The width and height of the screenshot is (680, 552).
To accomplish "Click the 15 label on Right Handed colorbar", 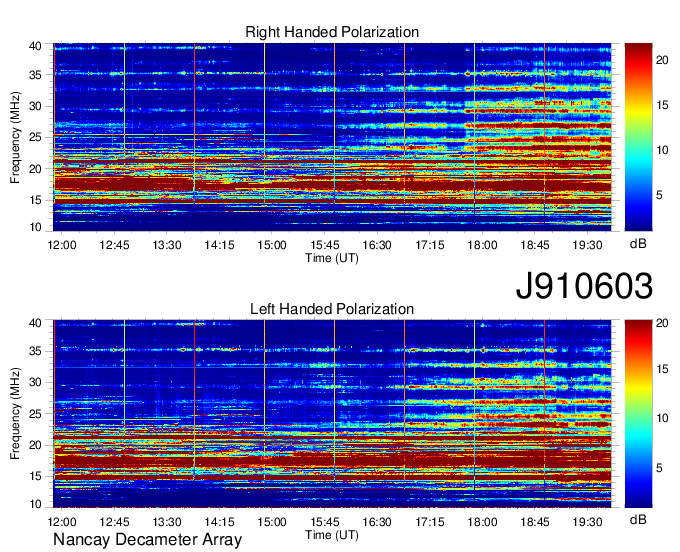I will [x=662, y=105].
